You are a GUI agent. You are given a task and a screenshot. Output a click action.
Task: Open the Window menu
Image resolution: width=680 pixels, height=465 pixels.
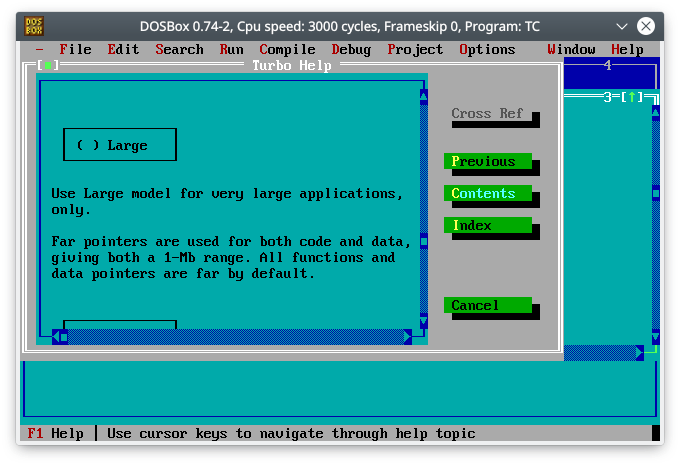coord(571,49)
